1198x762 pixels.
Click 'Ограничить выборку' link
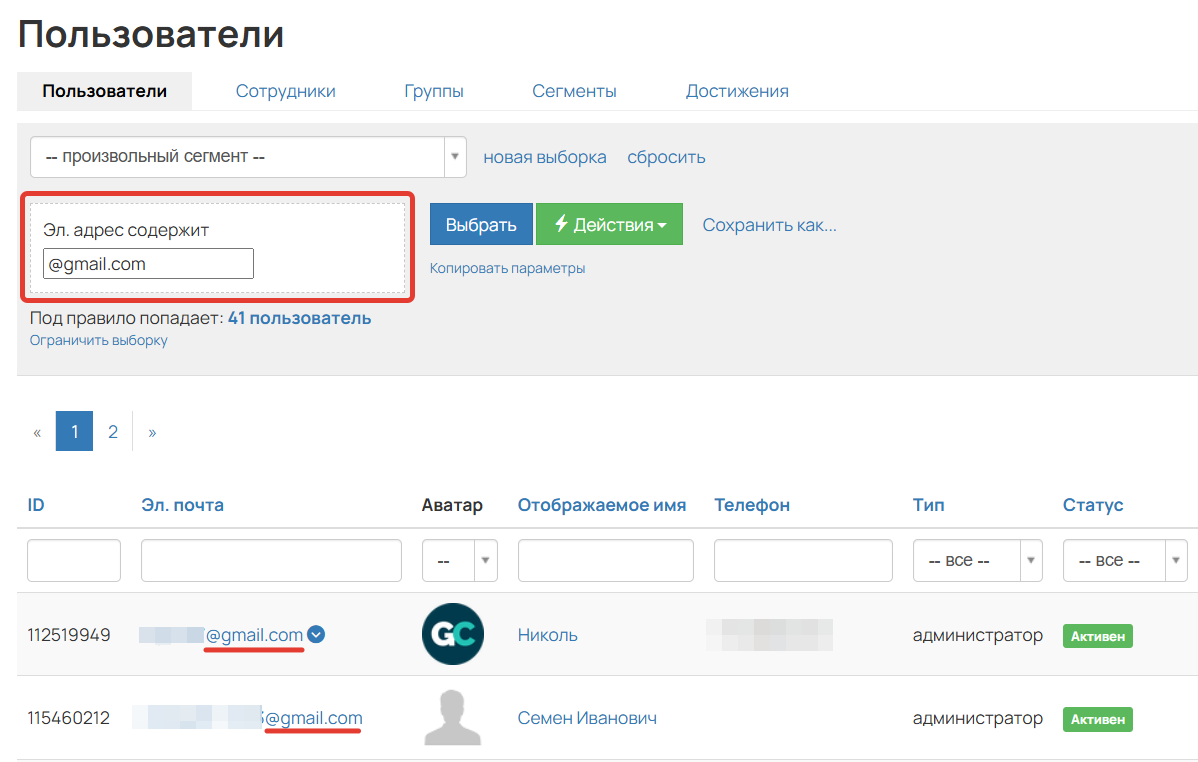click(98, 340)
